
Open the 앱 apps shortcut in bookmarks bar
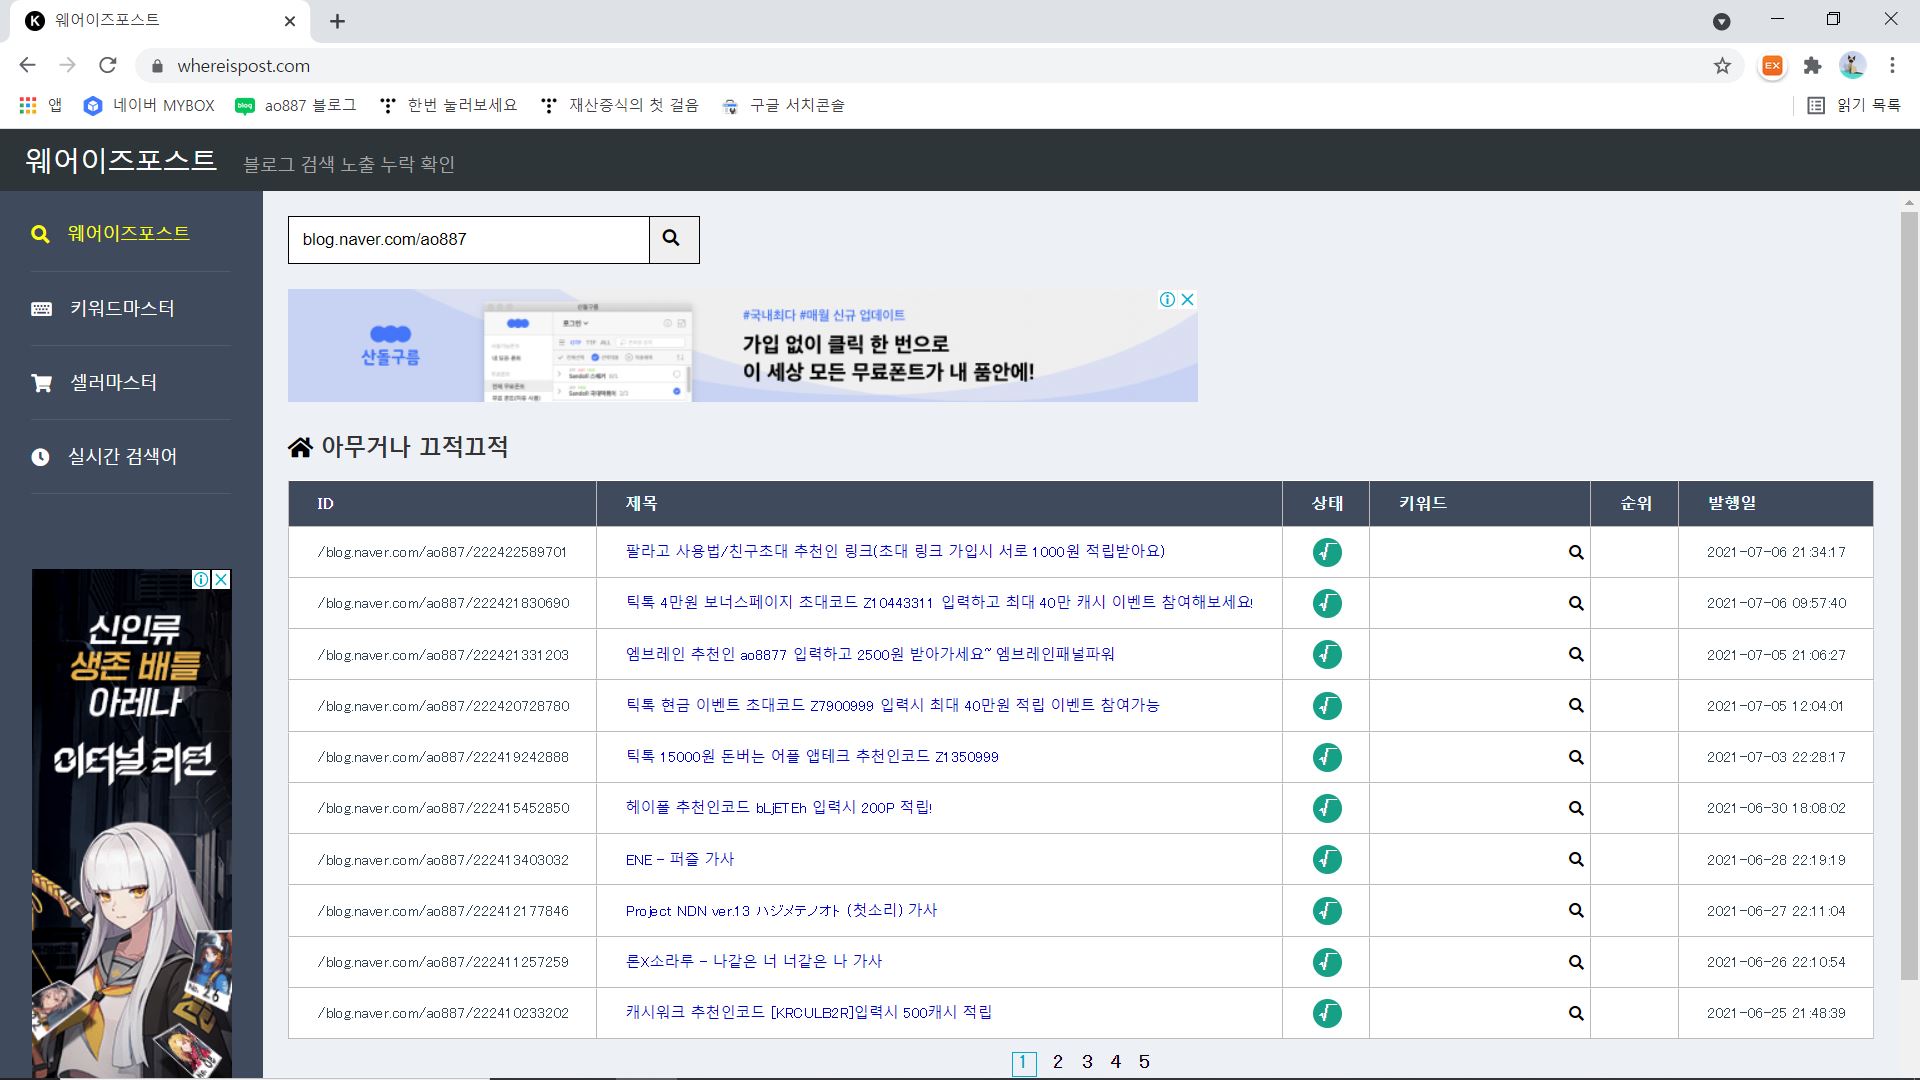[41, 106]
